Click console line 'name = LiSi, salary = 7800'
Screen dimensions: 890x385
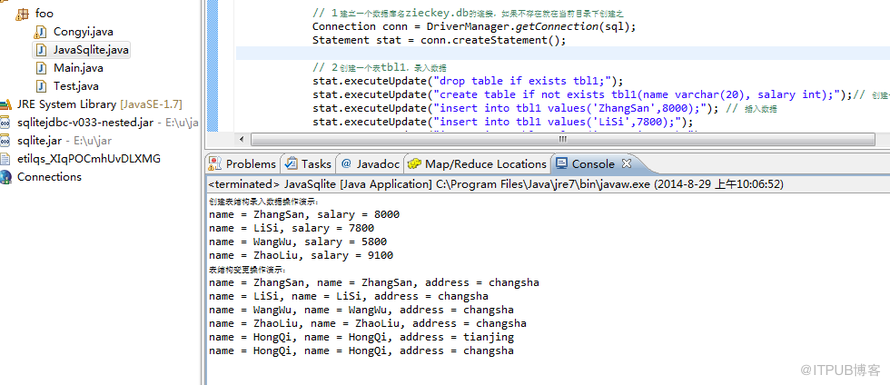(292, 228)
